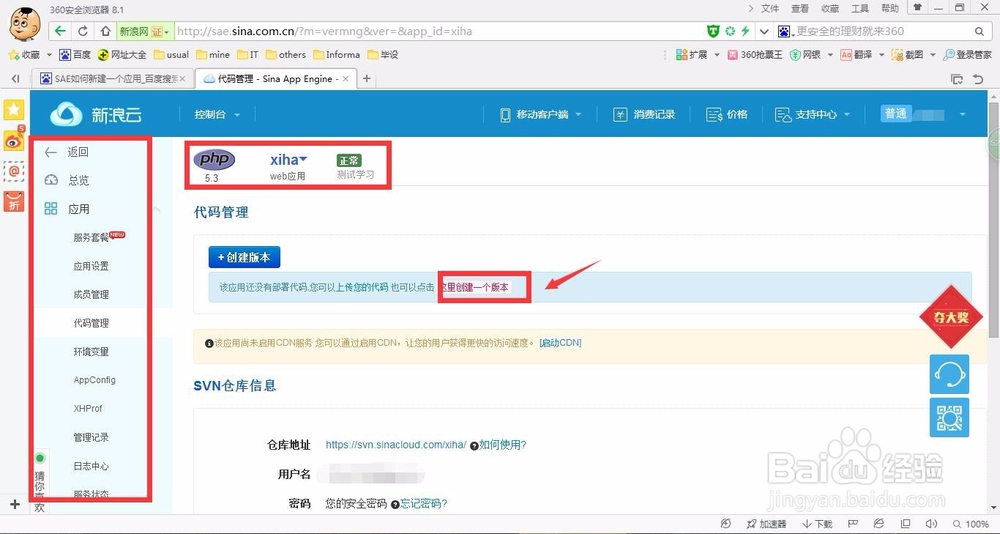Open the QR code scan button
The width and height of the screenshot is (1000, 534).
950,417
